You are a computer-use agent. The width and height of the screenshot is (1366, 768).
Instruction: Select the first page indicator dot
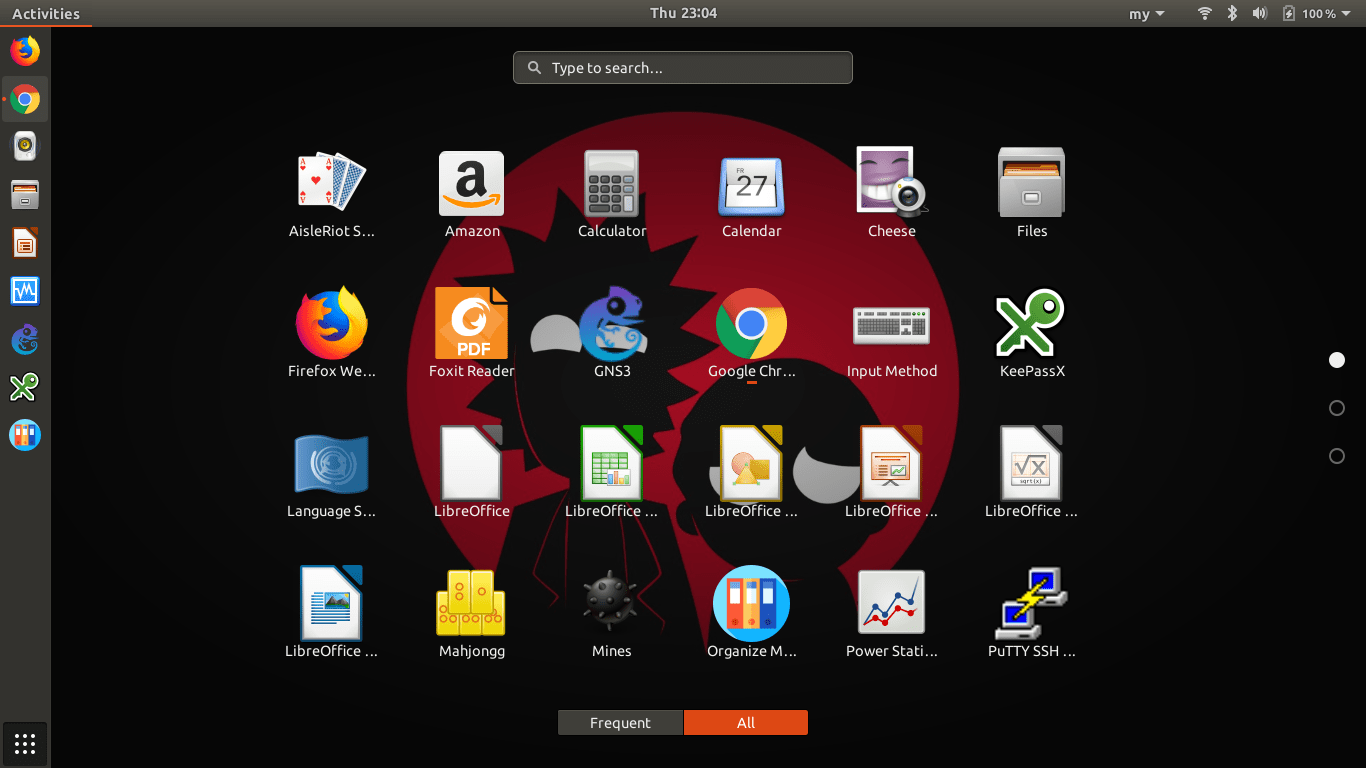(x=1337, y=360)
